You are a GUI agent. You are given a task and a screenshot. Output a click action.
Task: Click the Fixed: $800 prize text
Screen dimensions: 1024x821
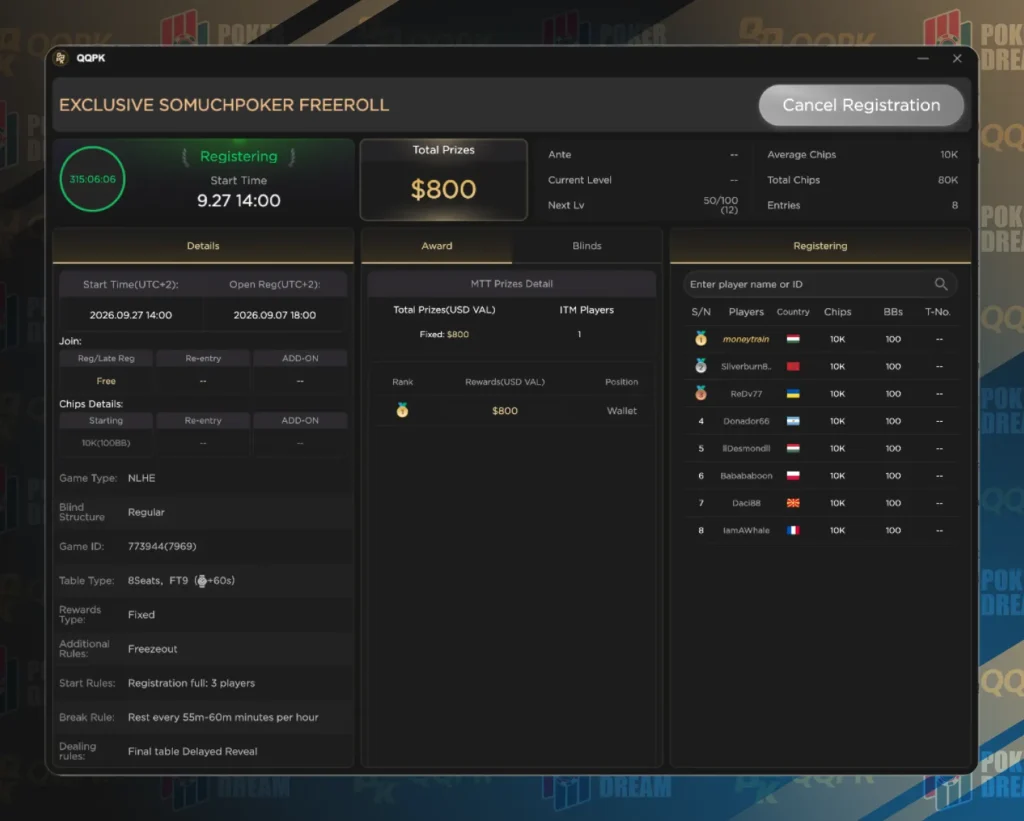[x=444, y=334]
